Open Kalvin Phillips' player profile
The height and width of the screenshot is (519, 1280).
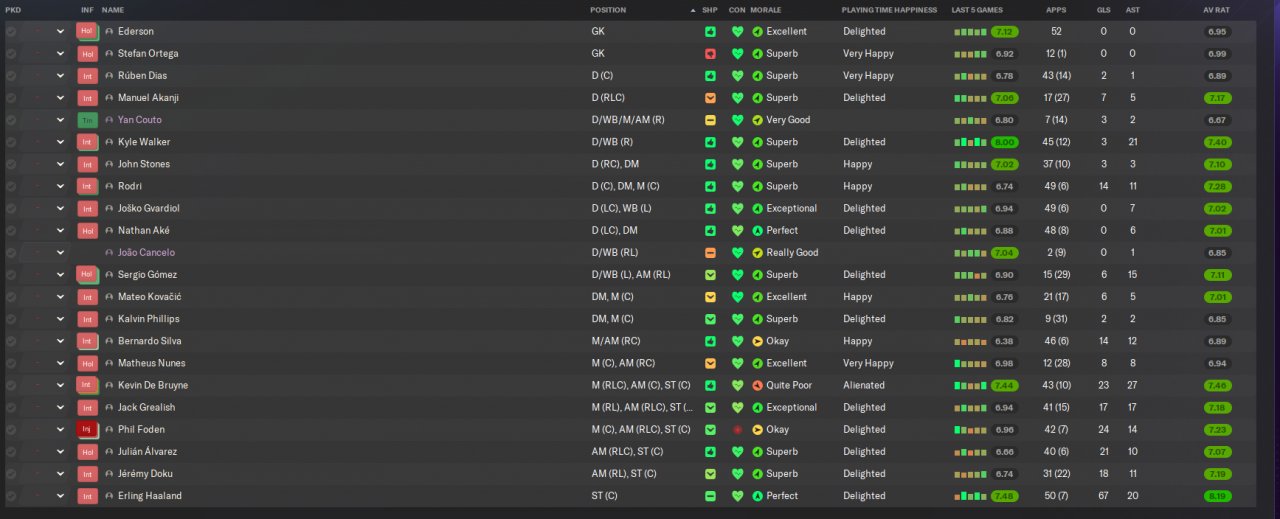coord(149,319)
